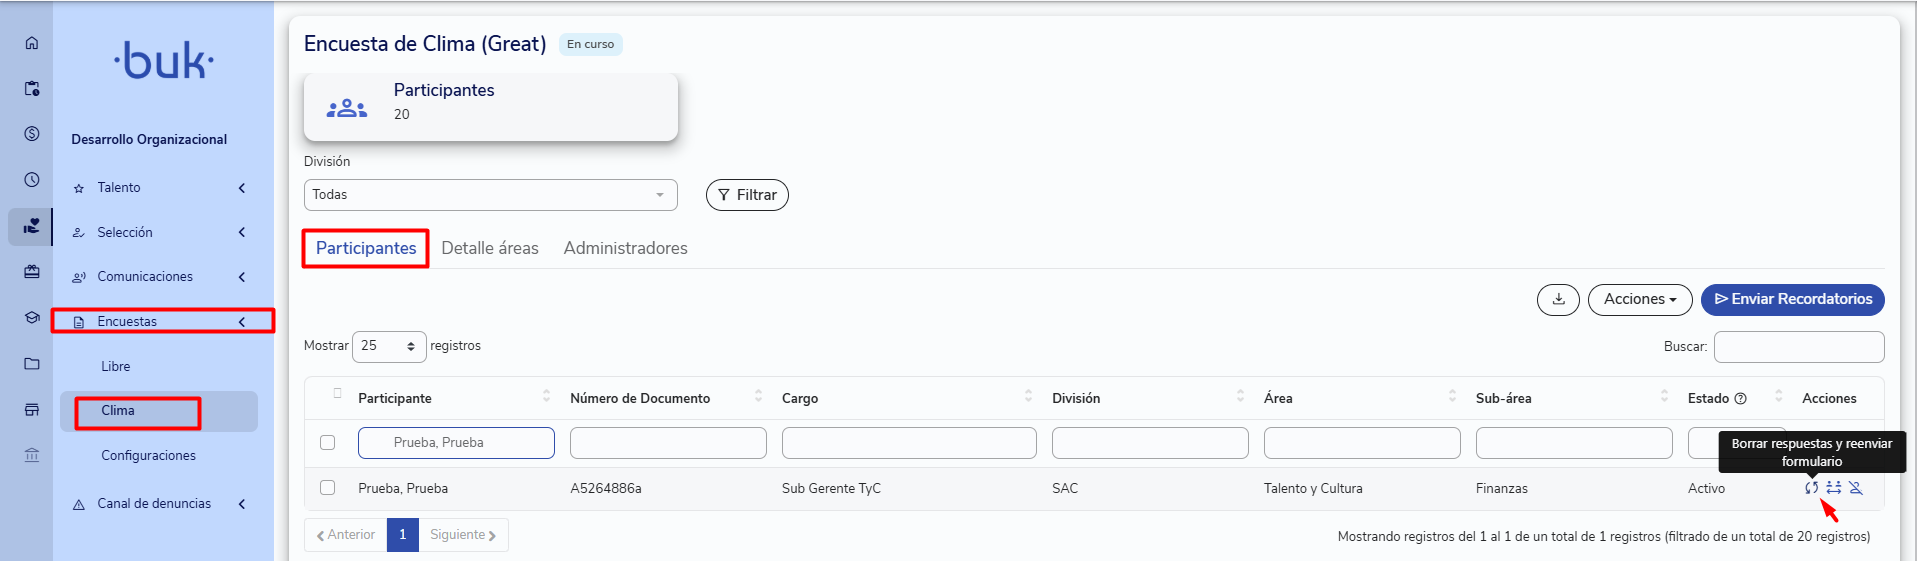Click the dollar coin icon in left rail

32,134
